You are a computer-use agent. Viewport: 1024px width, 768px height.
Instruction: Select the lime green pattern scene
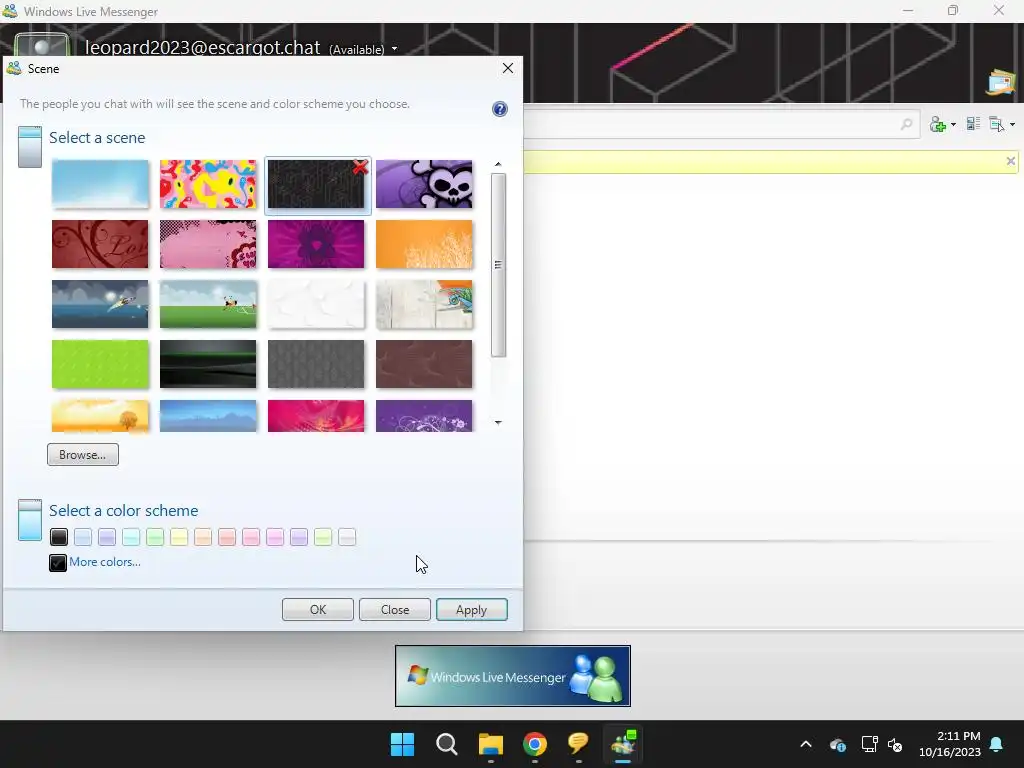pos(100,364)
